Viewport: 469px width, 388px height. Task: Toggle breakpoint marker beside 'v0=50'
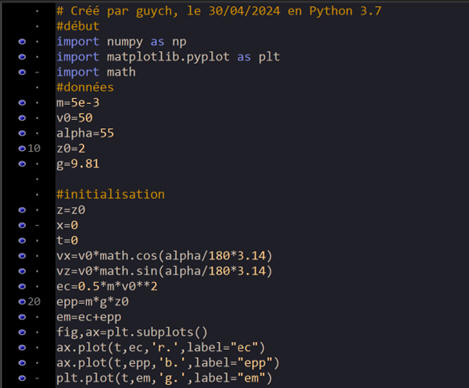(x=22, y=118)
